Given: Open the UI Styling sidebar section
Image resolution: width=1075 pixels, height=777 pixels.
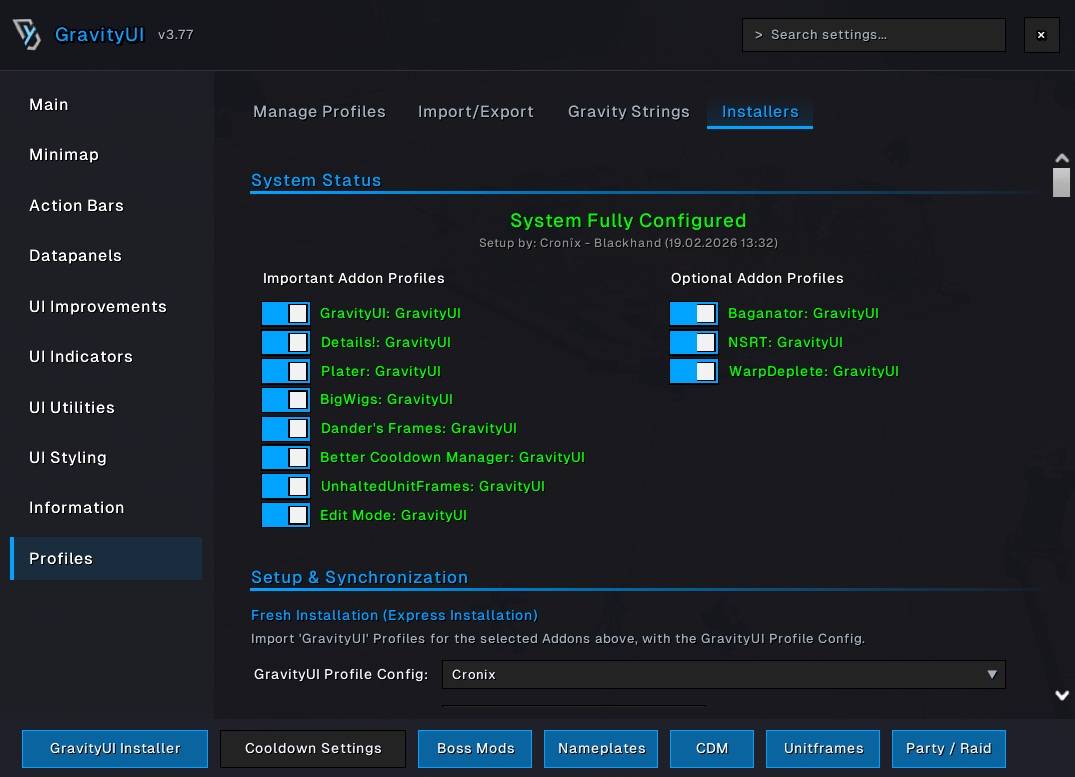Looking at the screenshot, I should tap(68, 457).
